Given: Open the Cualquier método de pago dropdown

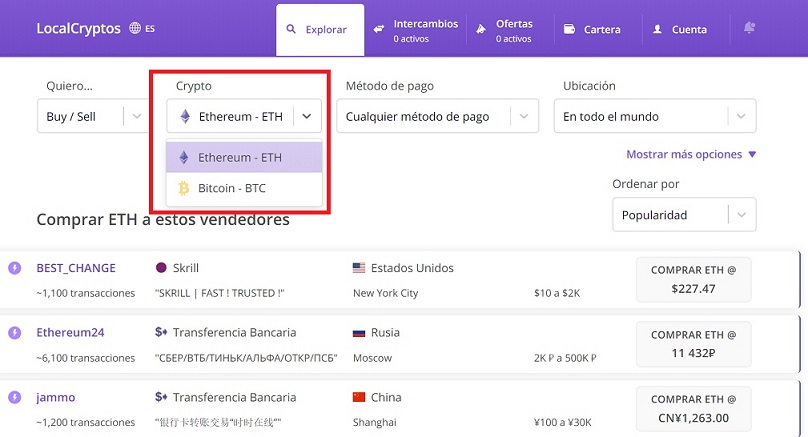Looking at the screenshot, I should tap(437, 116).
